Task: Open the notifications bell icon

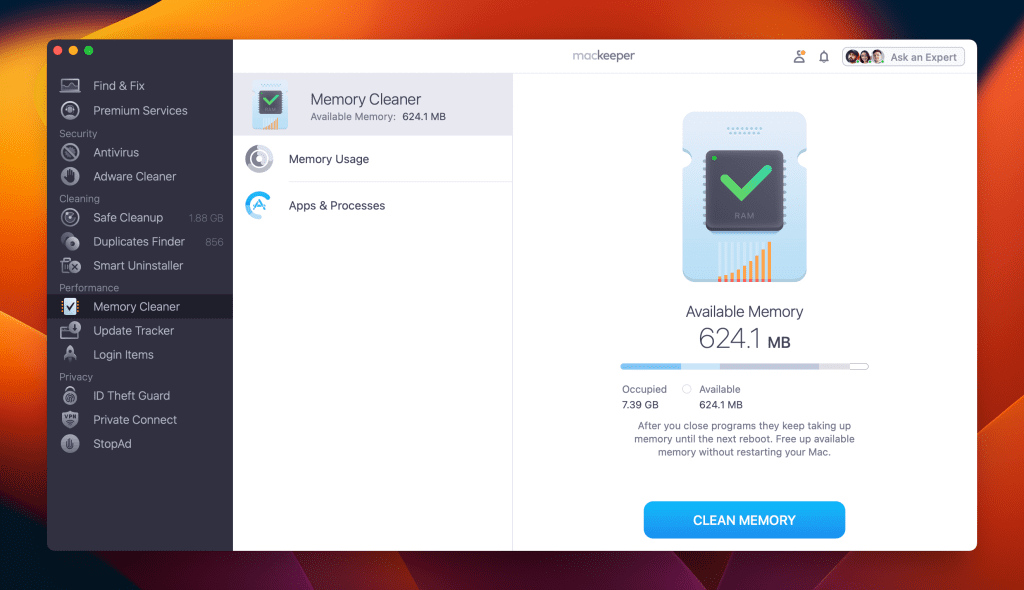Action: pos(824,57)
